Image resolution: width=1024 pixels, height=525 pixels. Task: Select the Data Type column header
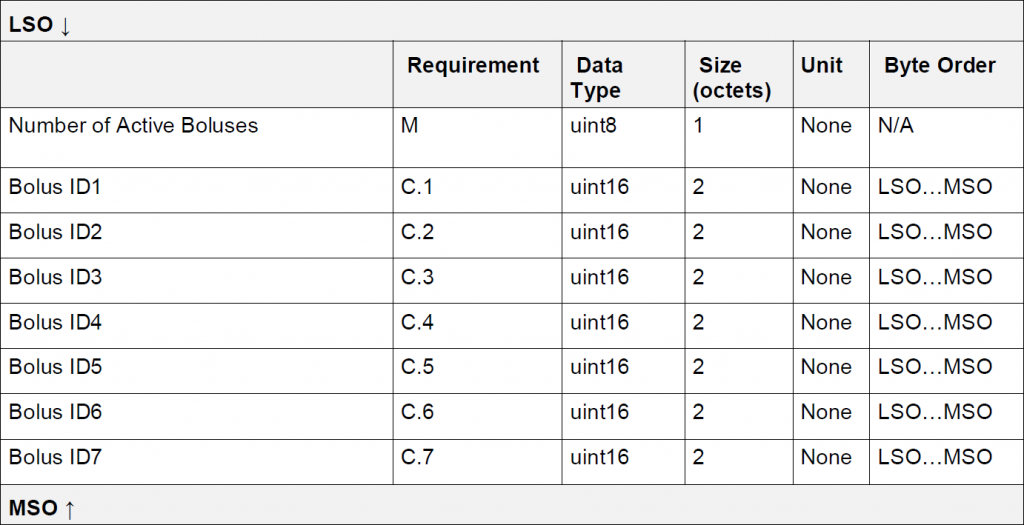click(599, 78)
